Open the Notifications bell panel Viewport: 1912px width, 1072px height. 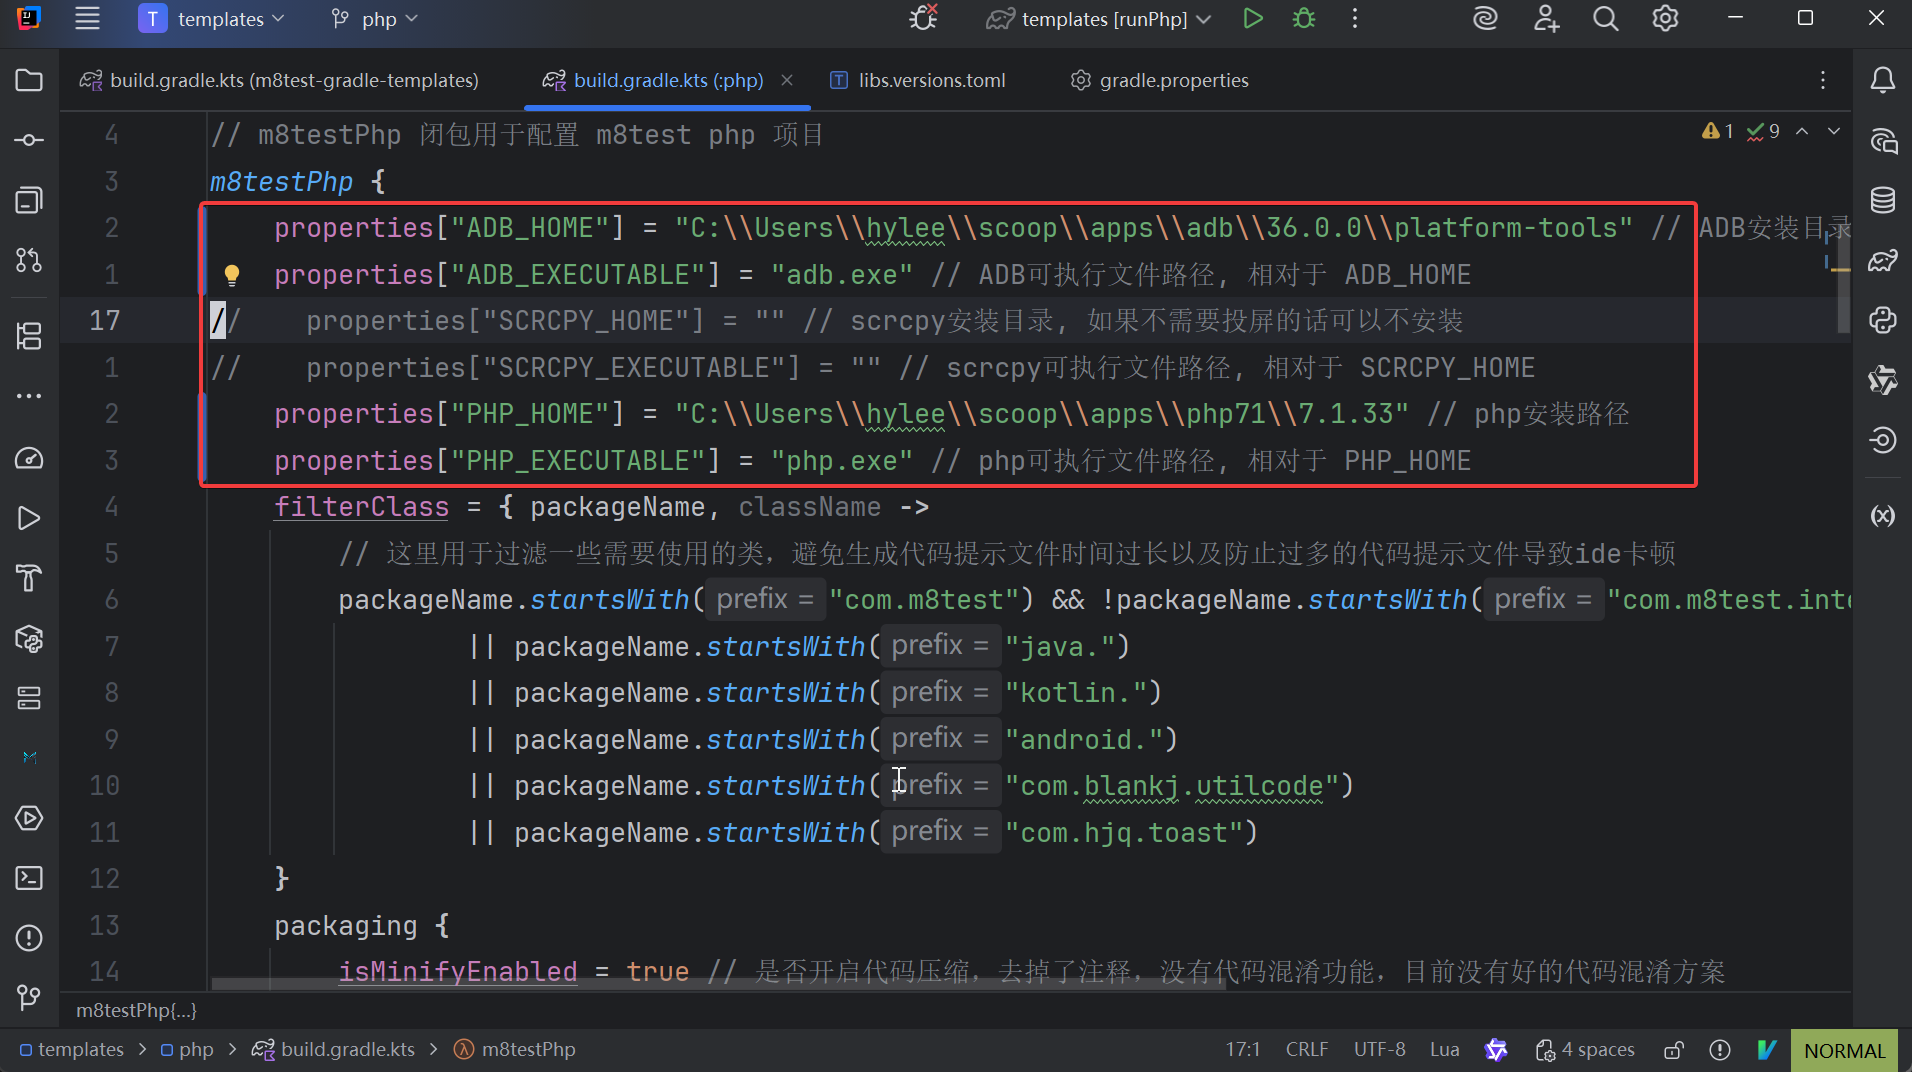pyautogui.click(x=1882, y=80)
